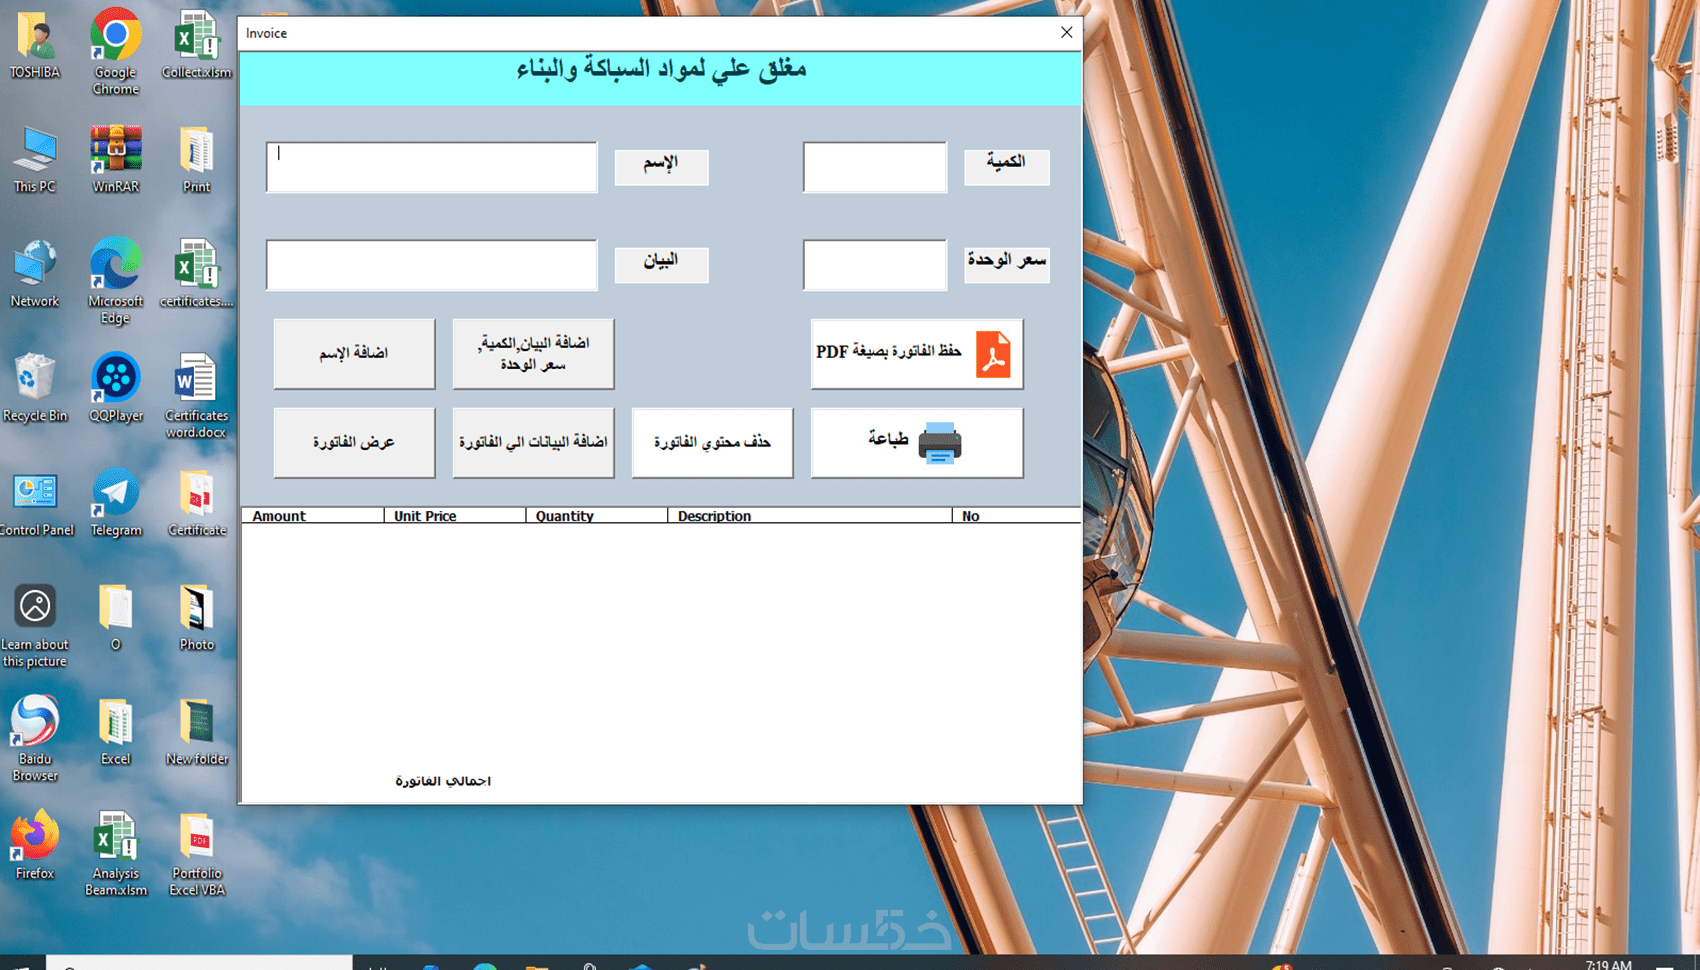Click اضافة البيانات الى الفاتورة button

[x=533, y=442]
